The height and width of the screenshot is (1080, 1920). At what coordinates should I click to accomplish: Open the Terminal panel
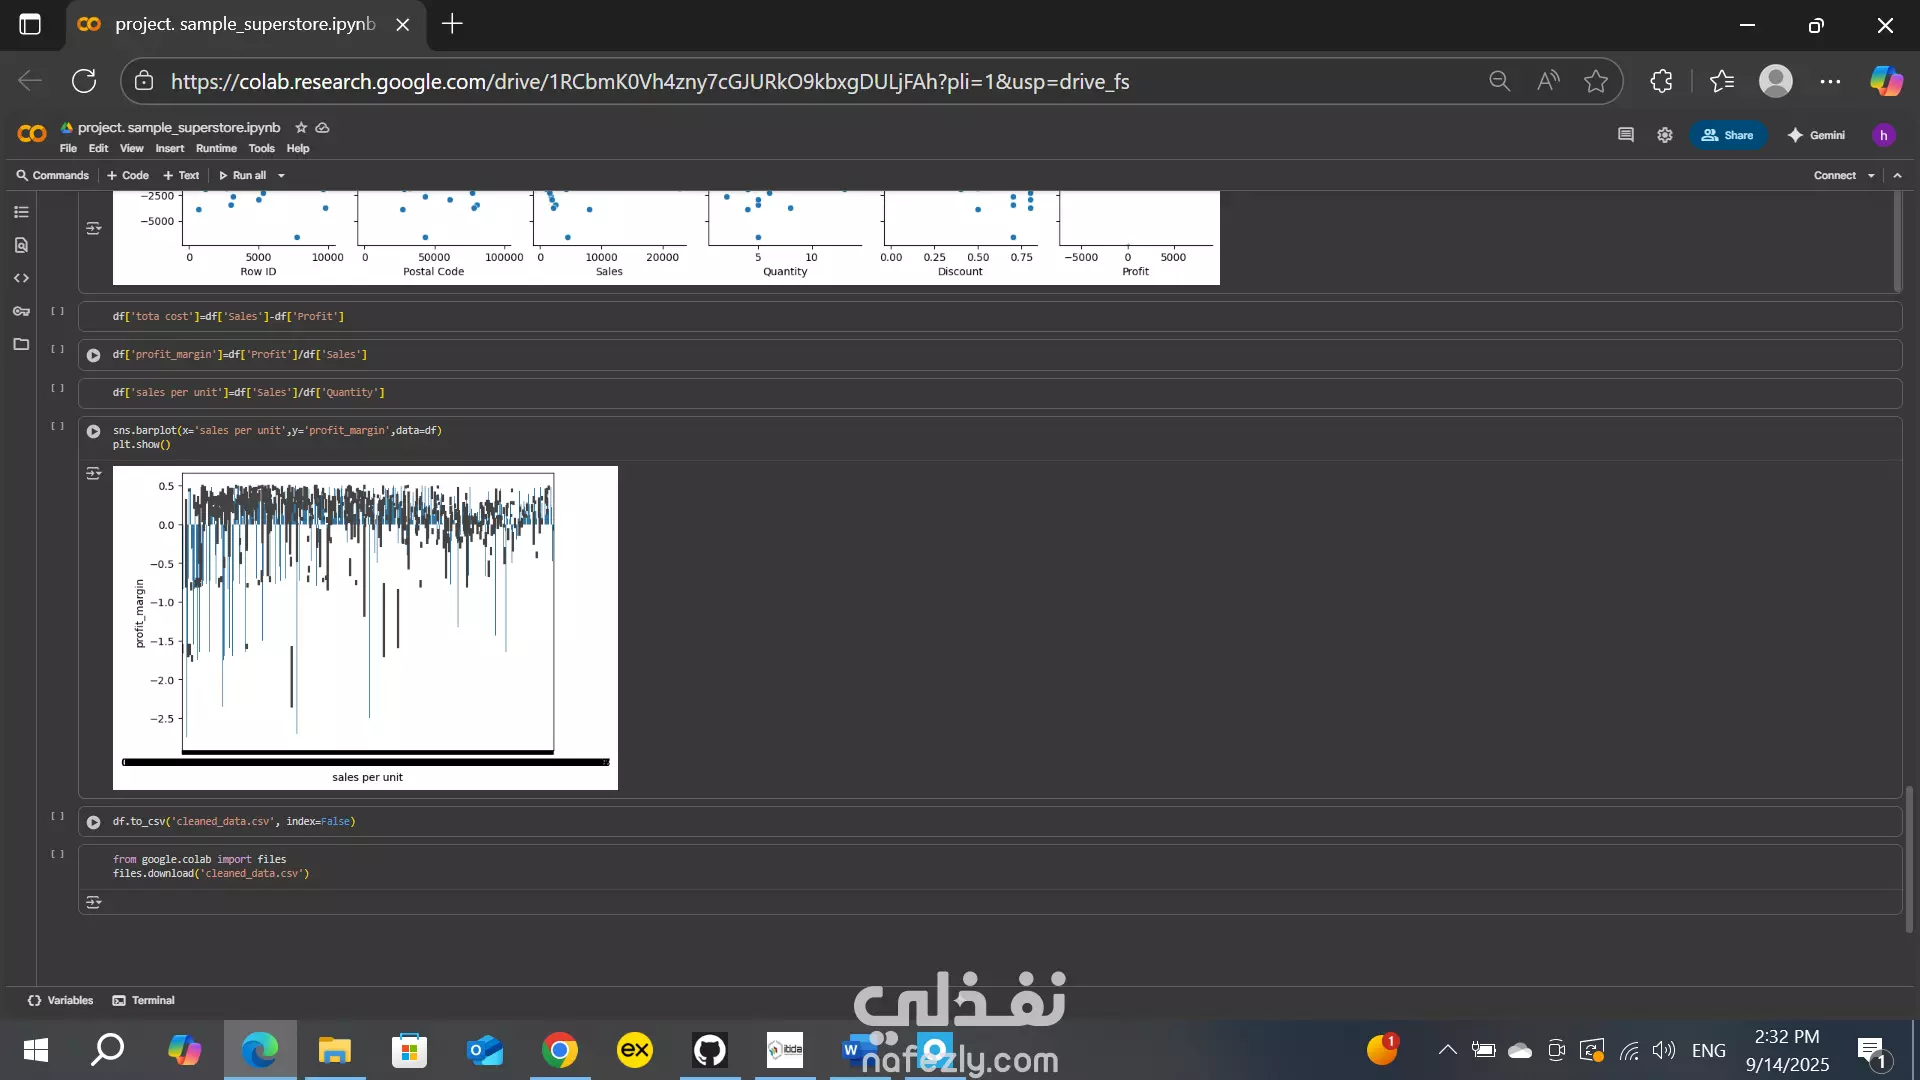(x=143, y=1001)
